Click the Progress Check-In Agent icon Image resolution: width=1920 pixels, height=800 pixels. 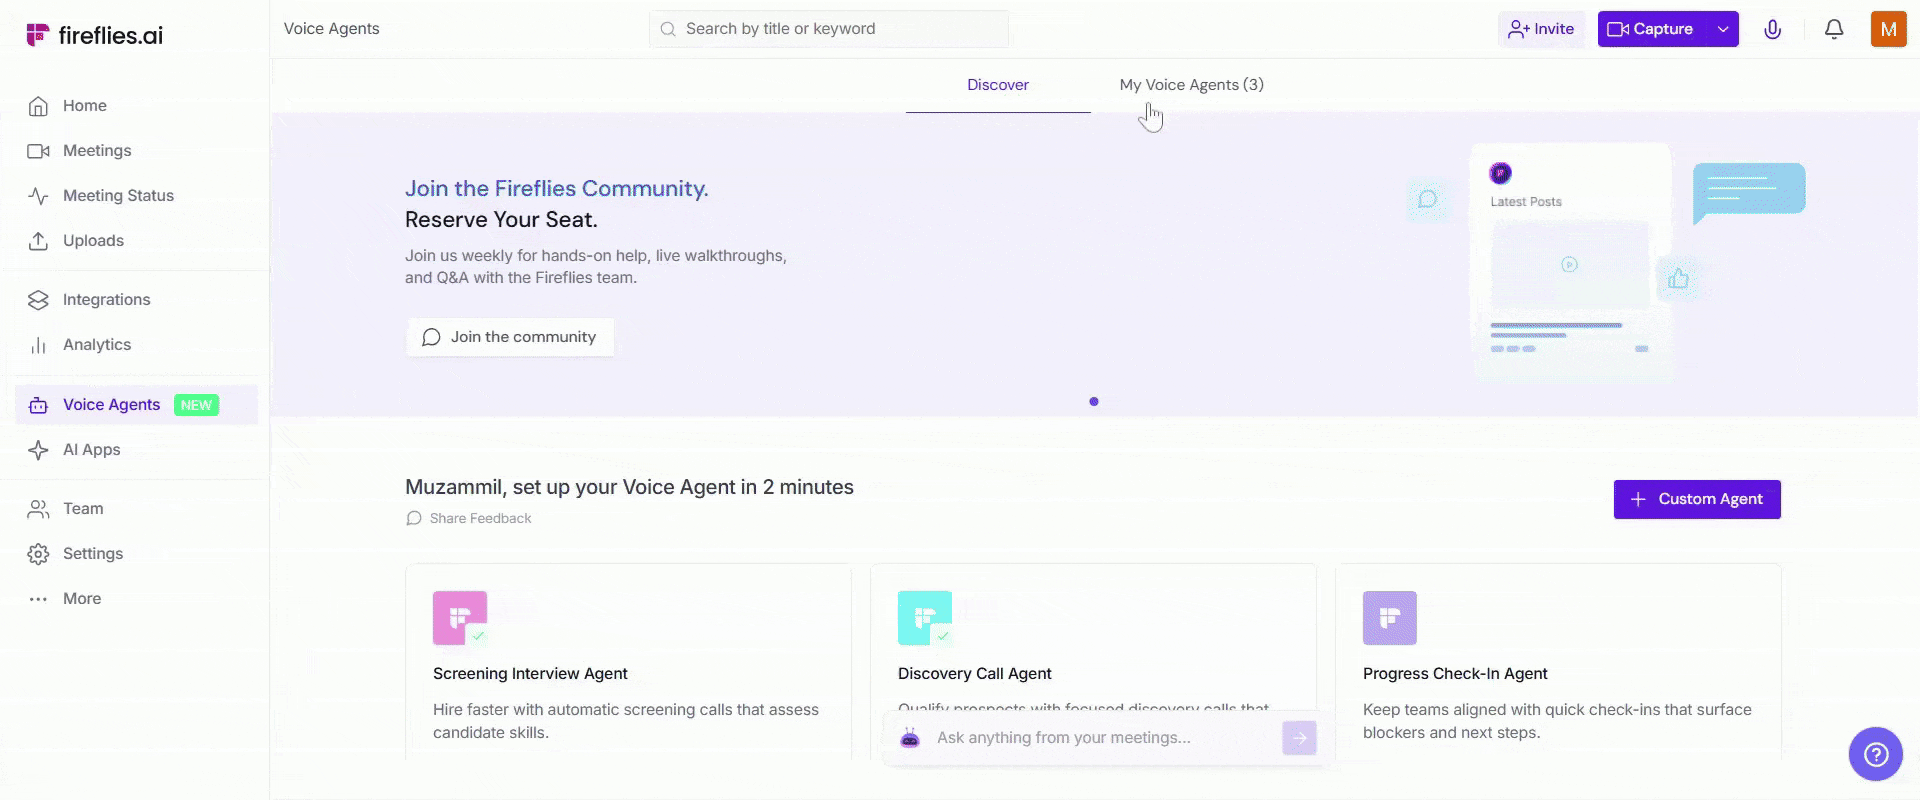click(1390, 618)
